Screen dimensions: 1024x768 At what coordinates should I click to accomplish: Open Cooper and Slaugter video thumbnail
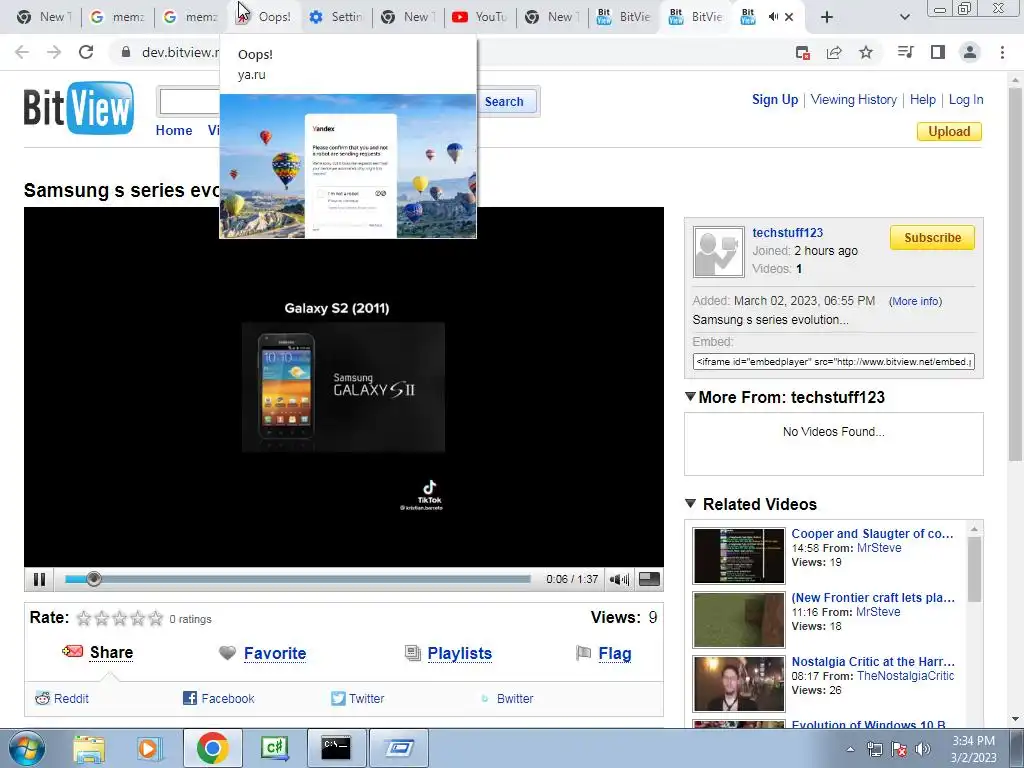739,556
